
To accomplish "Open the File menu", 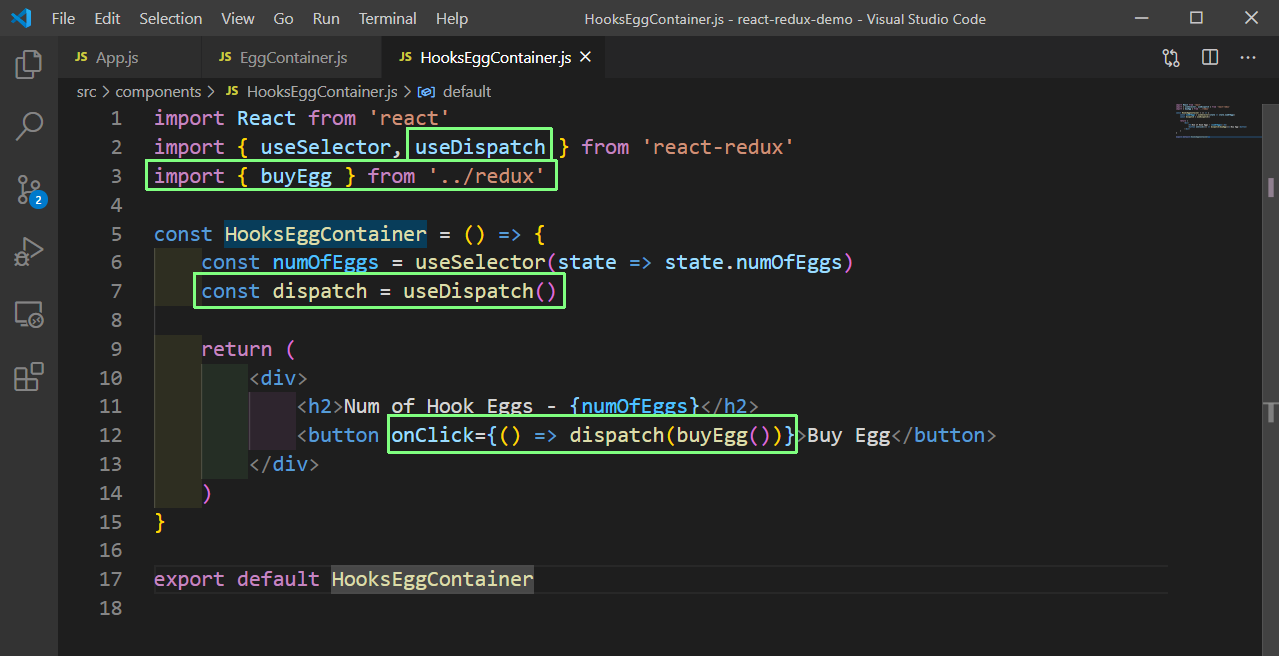I will pos(62,19).
